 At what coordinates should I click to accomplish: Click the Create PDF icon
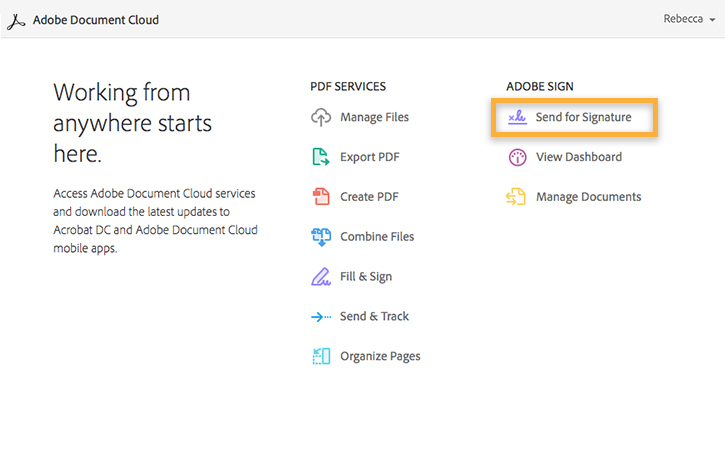pos(321,197)
